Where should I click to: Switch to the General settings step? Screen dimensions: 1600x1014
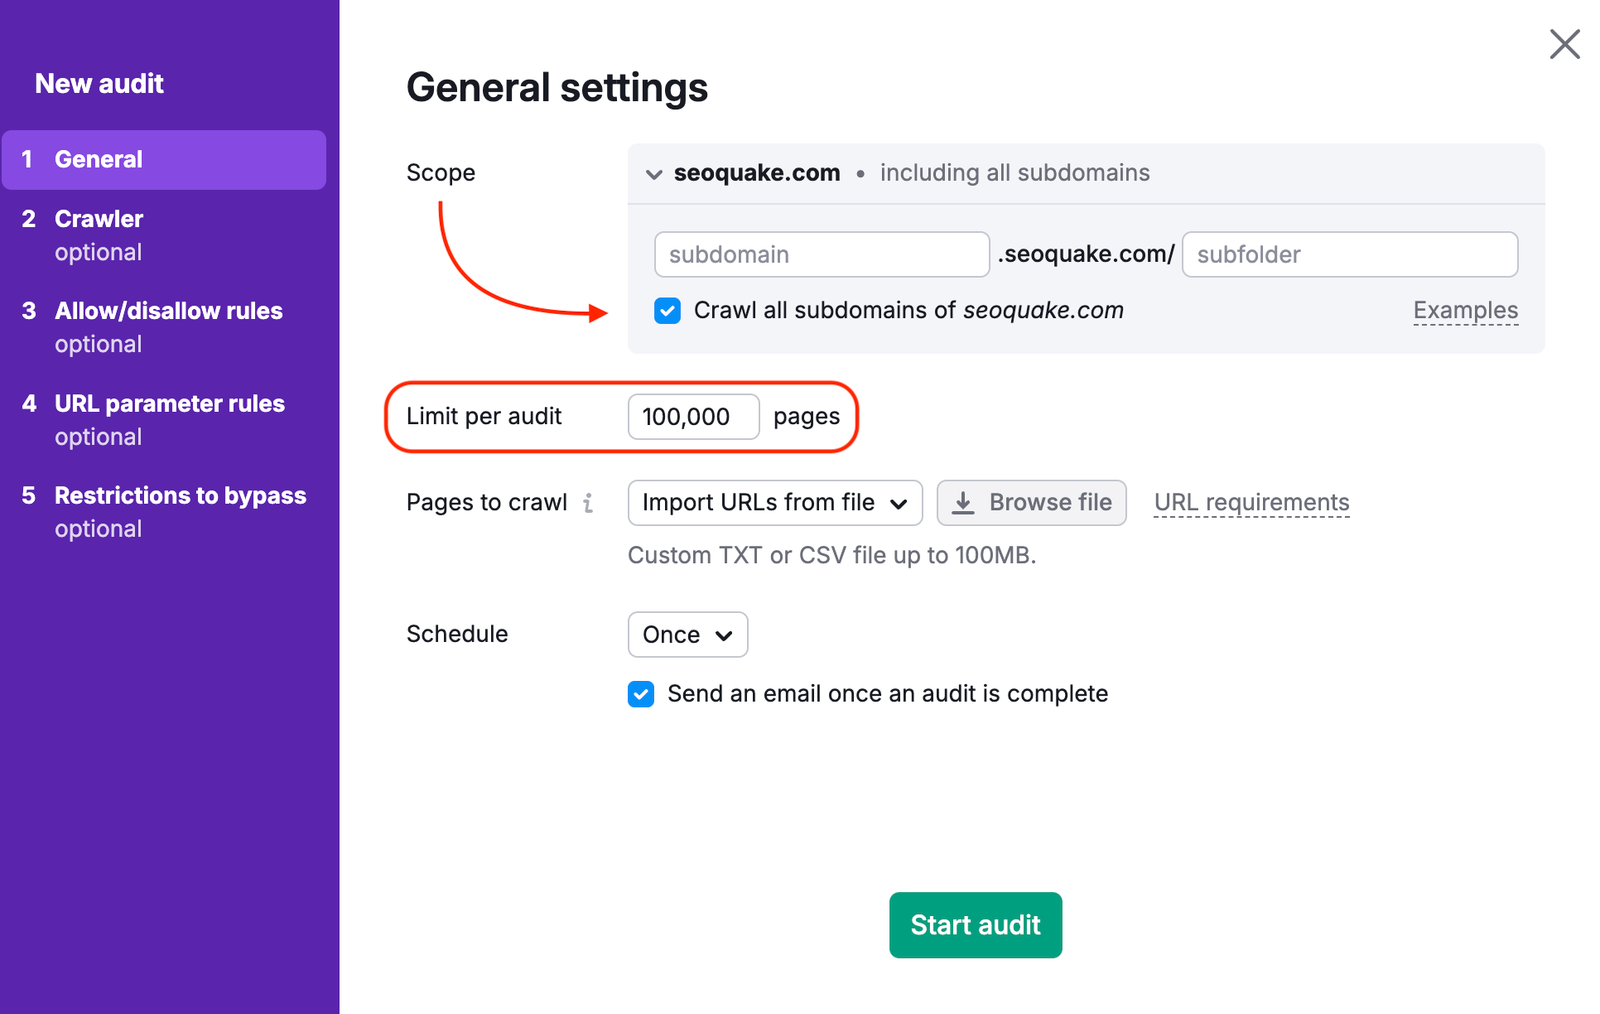point(98,159)
